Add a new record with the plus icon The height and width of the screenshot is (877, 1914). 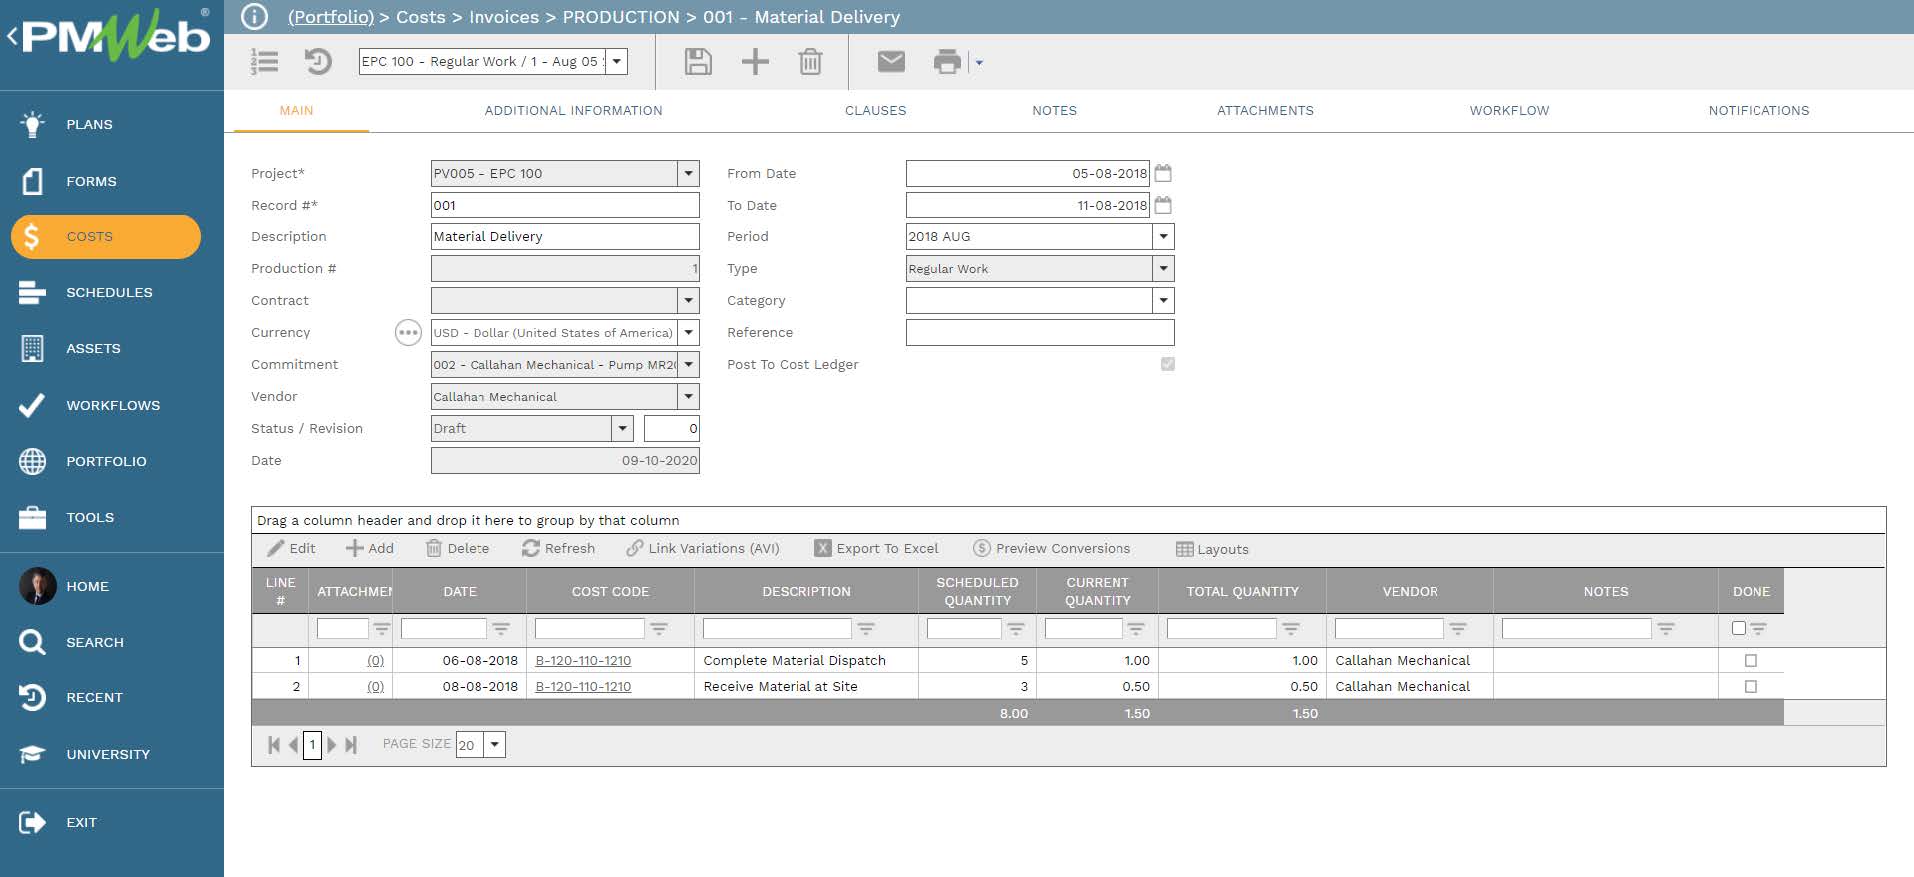click(755, 62)
